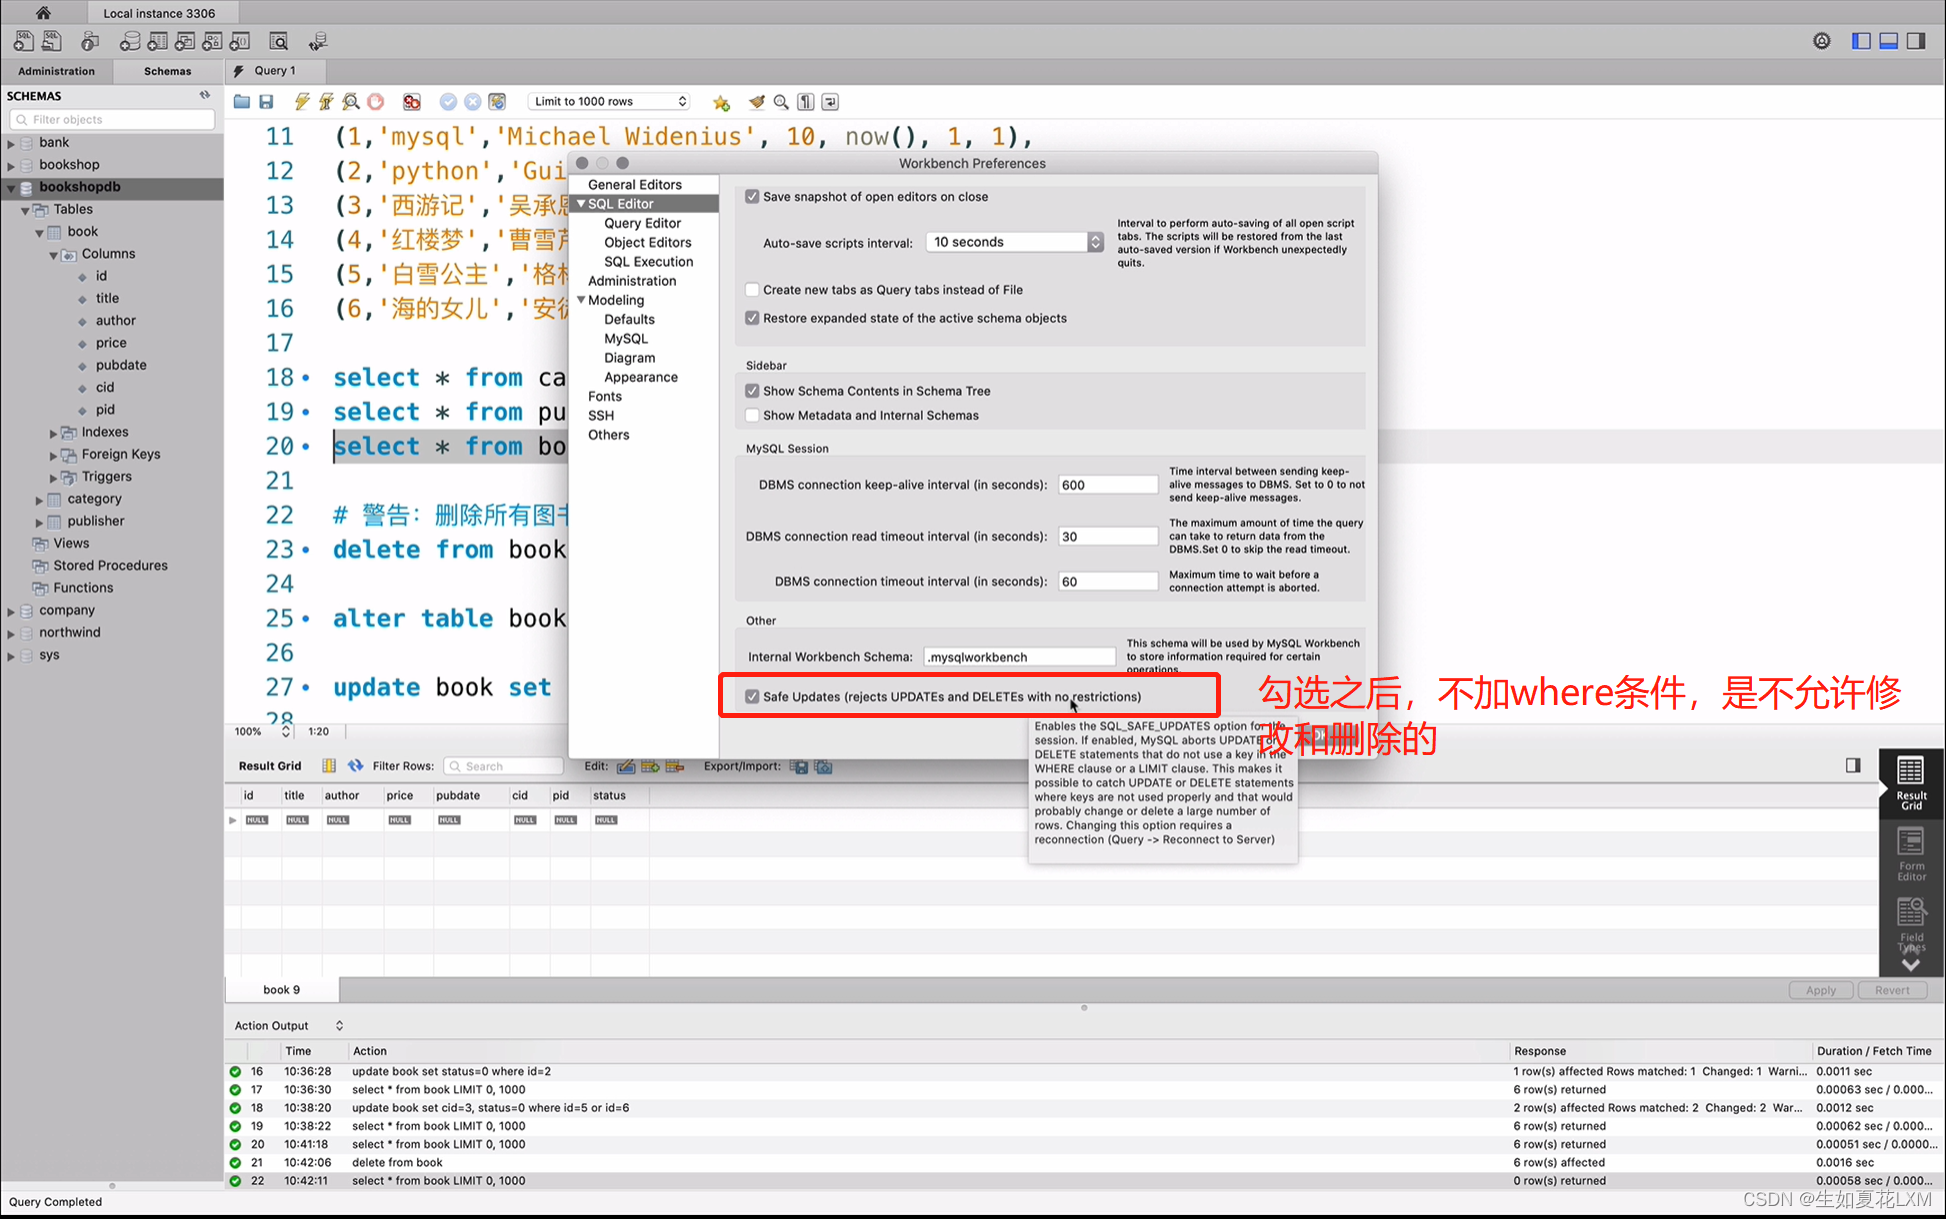Toggle the bottom output panel icon
The width and height of the screenshot is (1946, 1219).
pos(1889,41)
